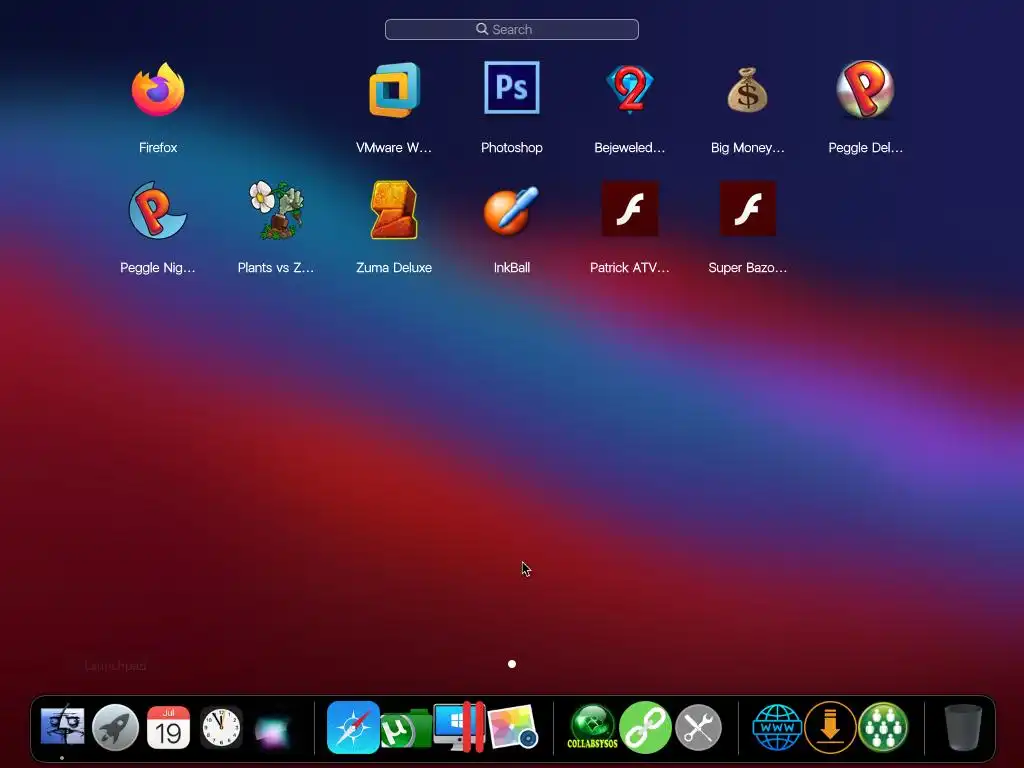
Task: Click the "InkBall" label text
Action: point(512,268)
